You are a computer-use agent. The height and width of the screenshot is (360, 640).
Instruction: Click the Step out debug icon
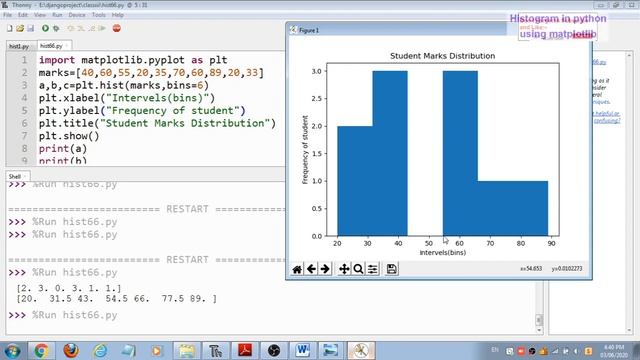pyautogui.click(x=92, y=28)
